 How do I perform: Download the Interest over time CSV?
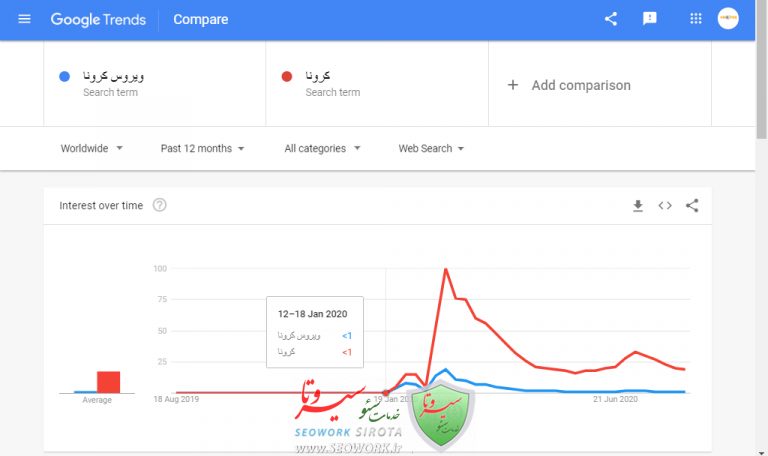click(638, 206)
